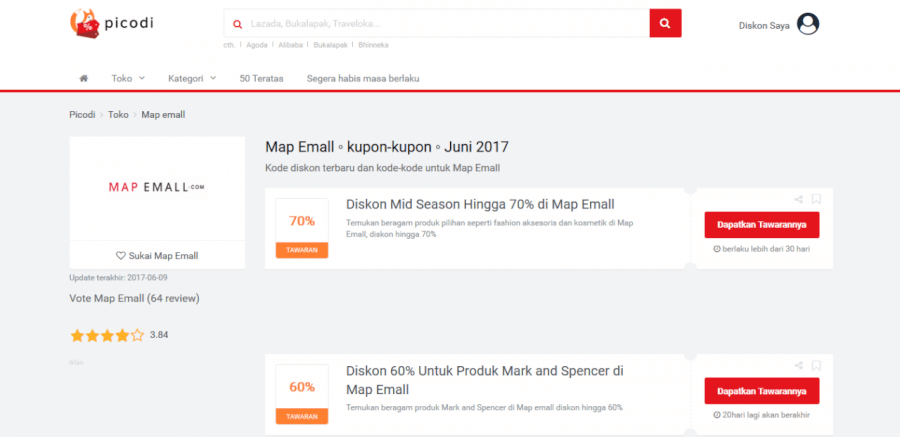The height and width of the screenshot is (437, 900).
Task: Click the 3.84 rating value
Action: pyautogui.click(x=159, y=335)
